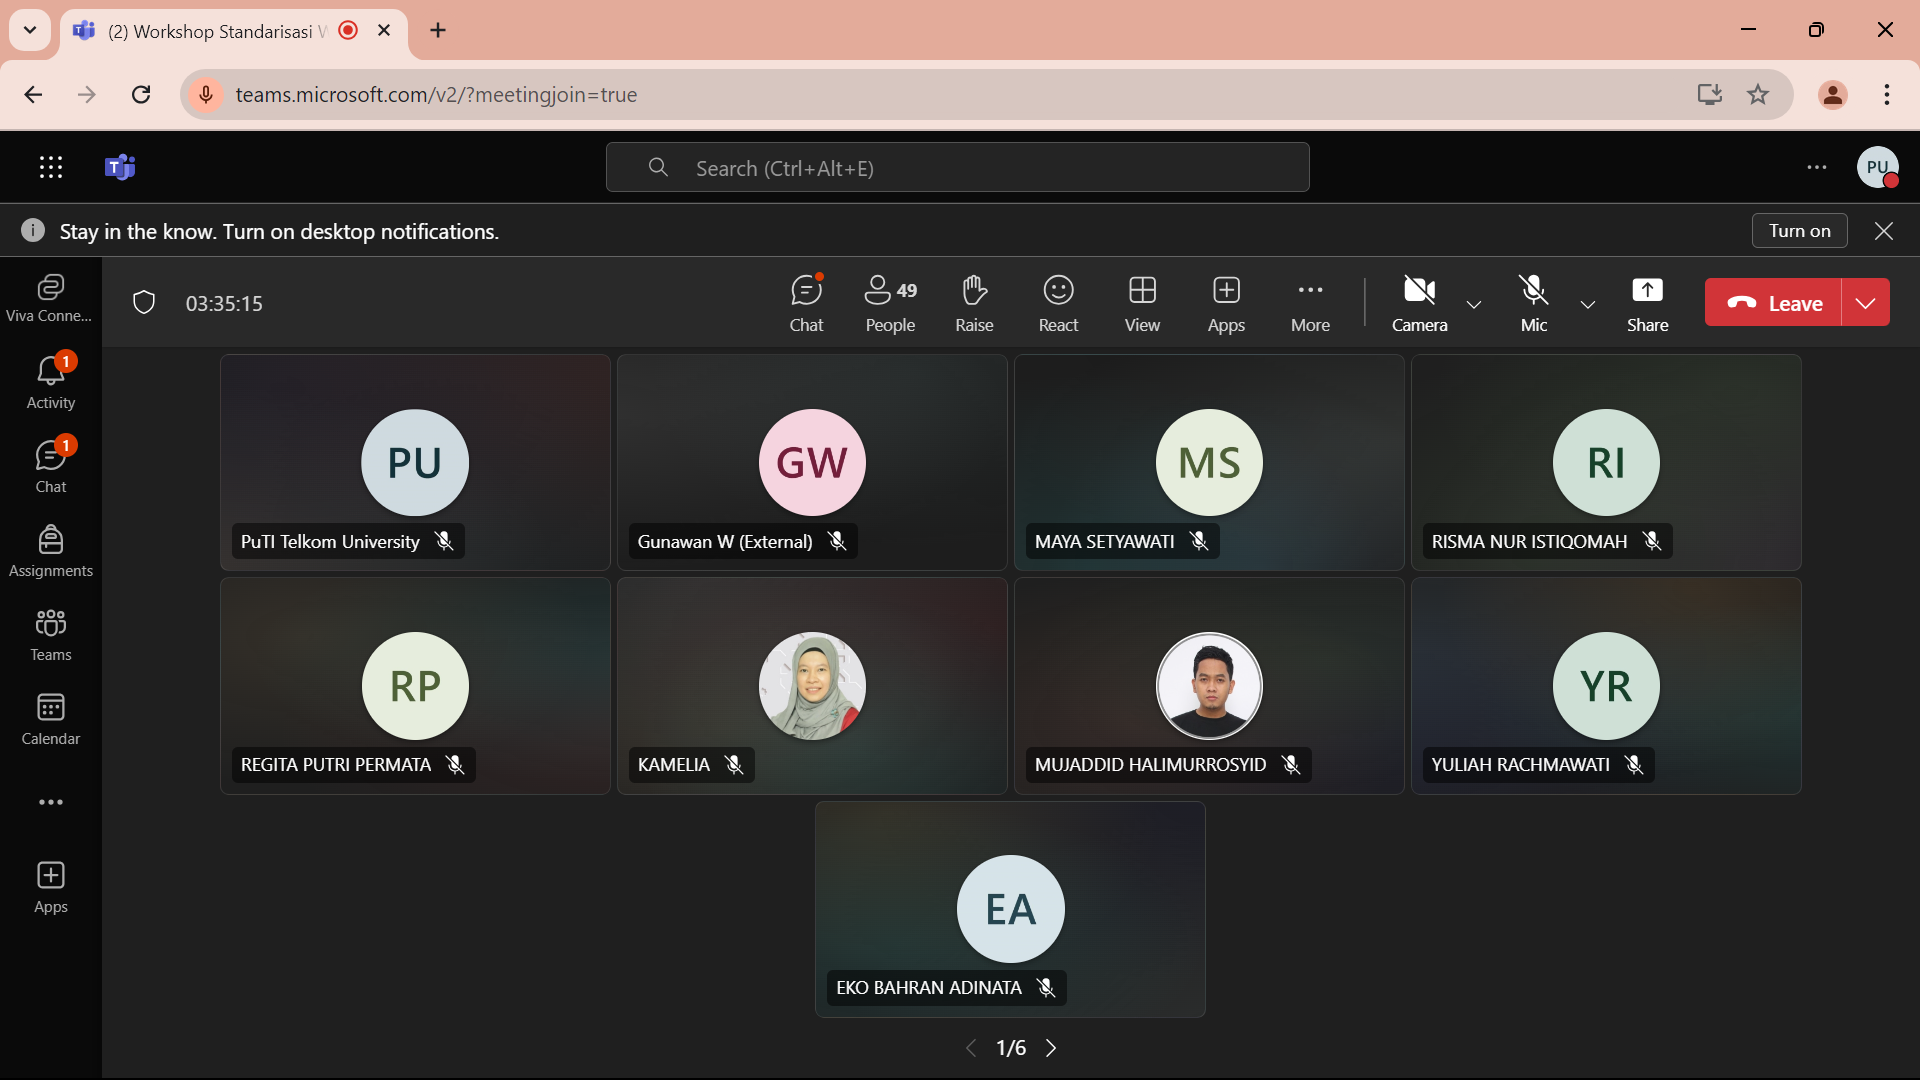This screenshot has width=1920, height=1080.
Task: Select REGITA PUTRI PERMATA tile
Action: click(415, 685)
